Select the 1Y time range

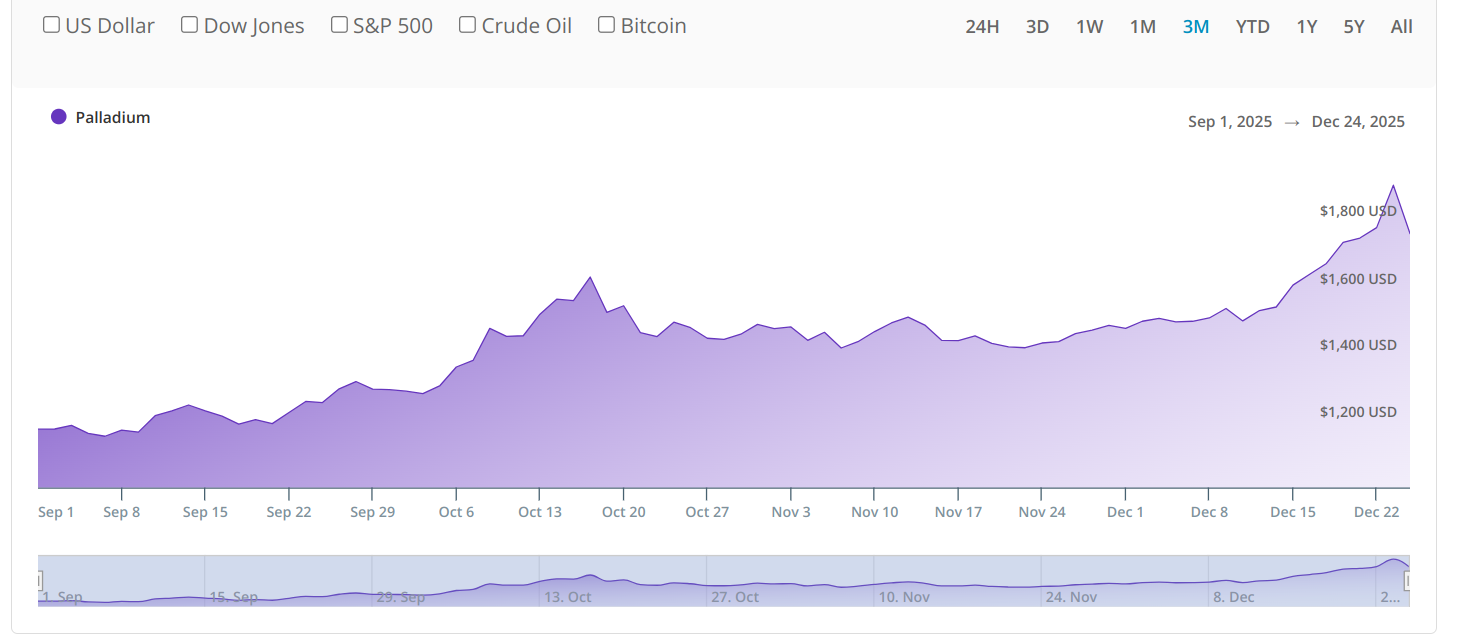tap(1306, 27)
